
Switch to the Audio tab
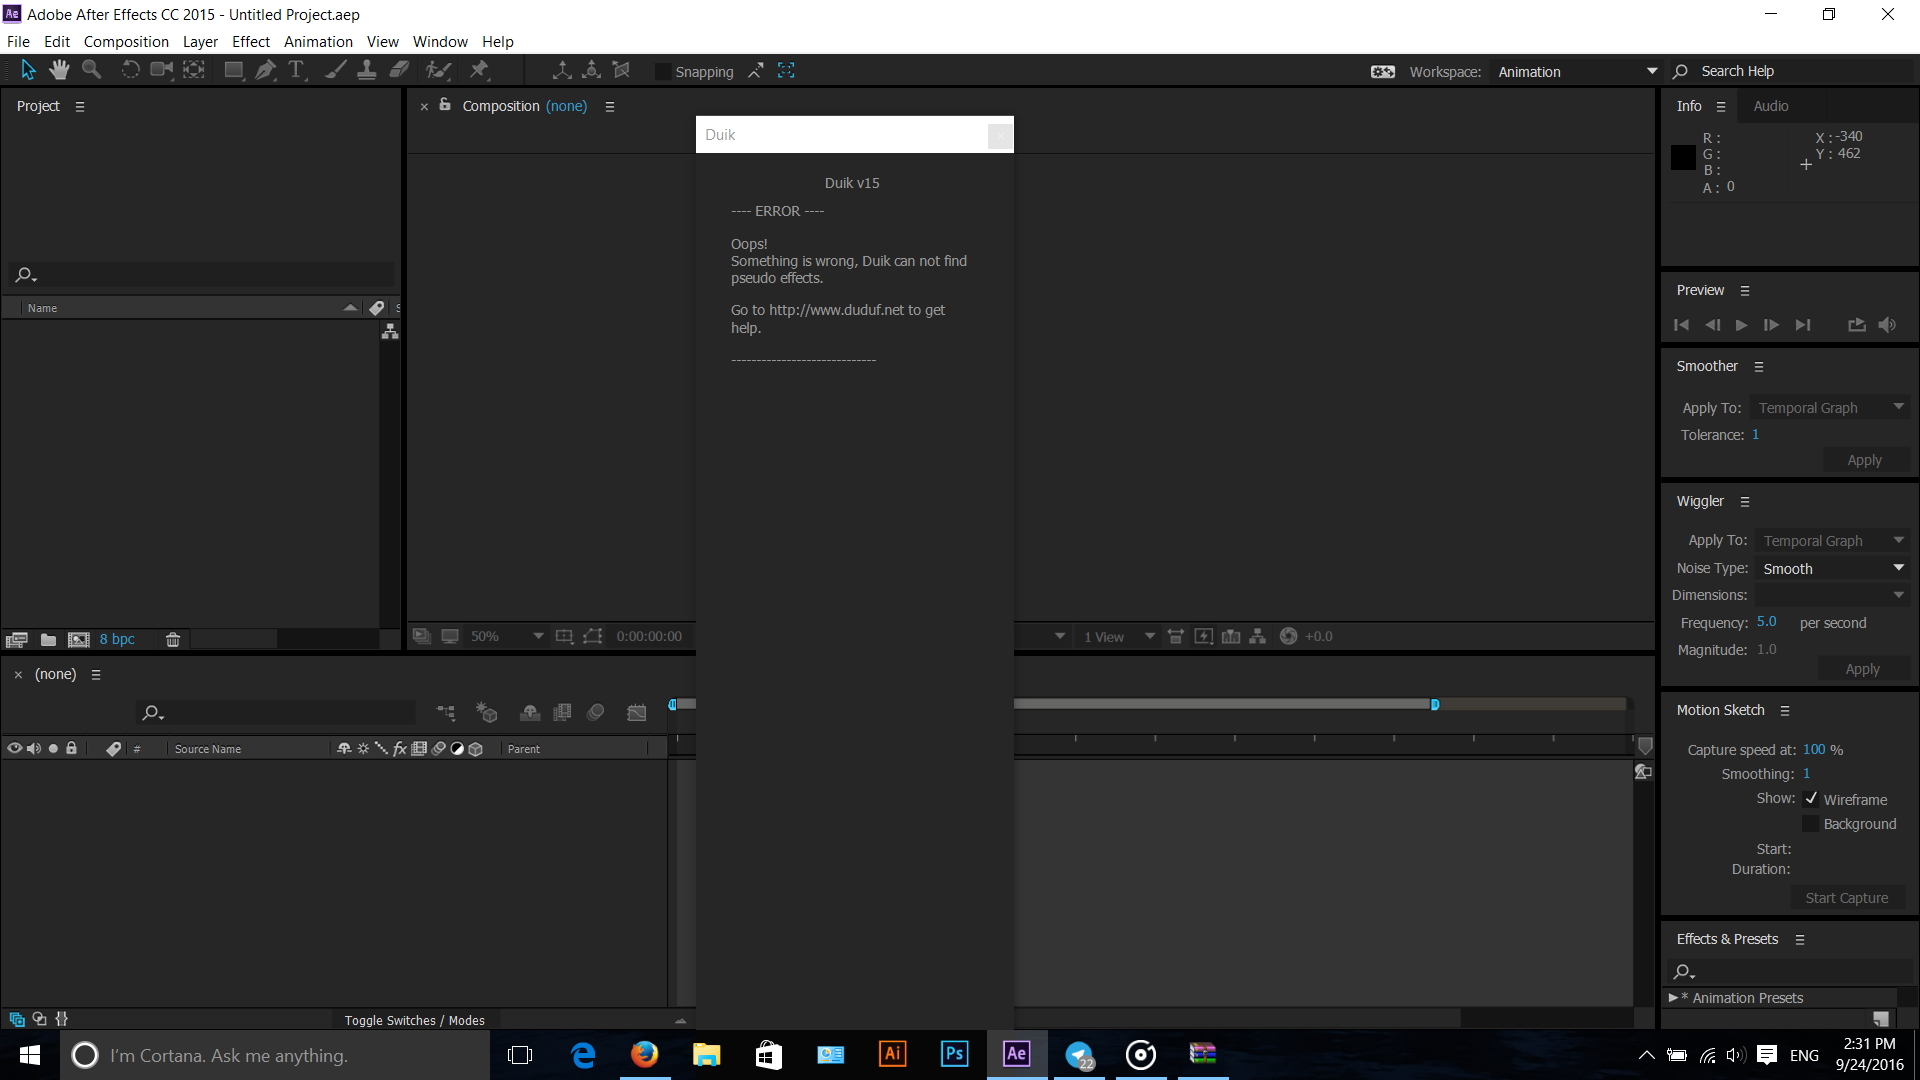coord(1771,106)
